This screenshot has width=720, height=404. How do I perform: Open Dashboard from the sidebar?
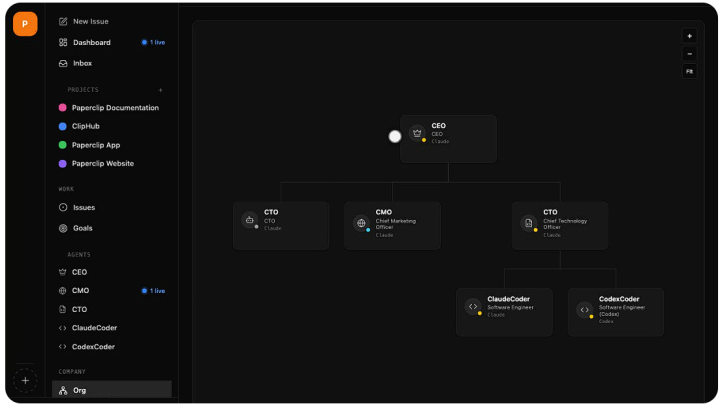click(x=91, y=42)
